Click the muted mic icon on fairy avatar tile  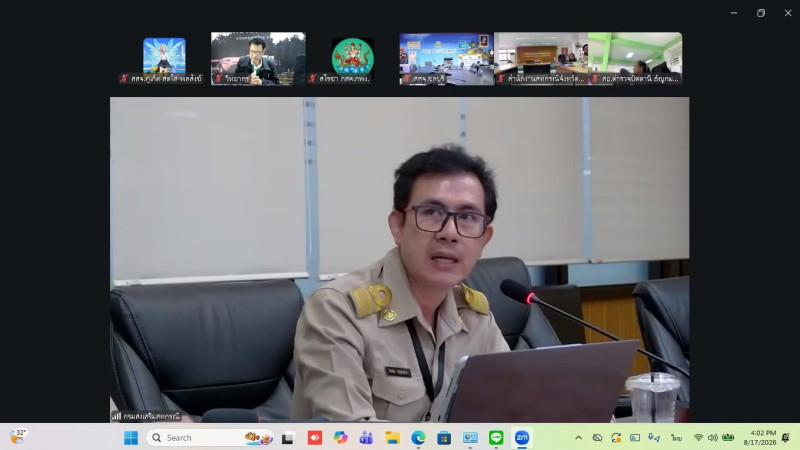pyautogui.click(x=123, y=79)
